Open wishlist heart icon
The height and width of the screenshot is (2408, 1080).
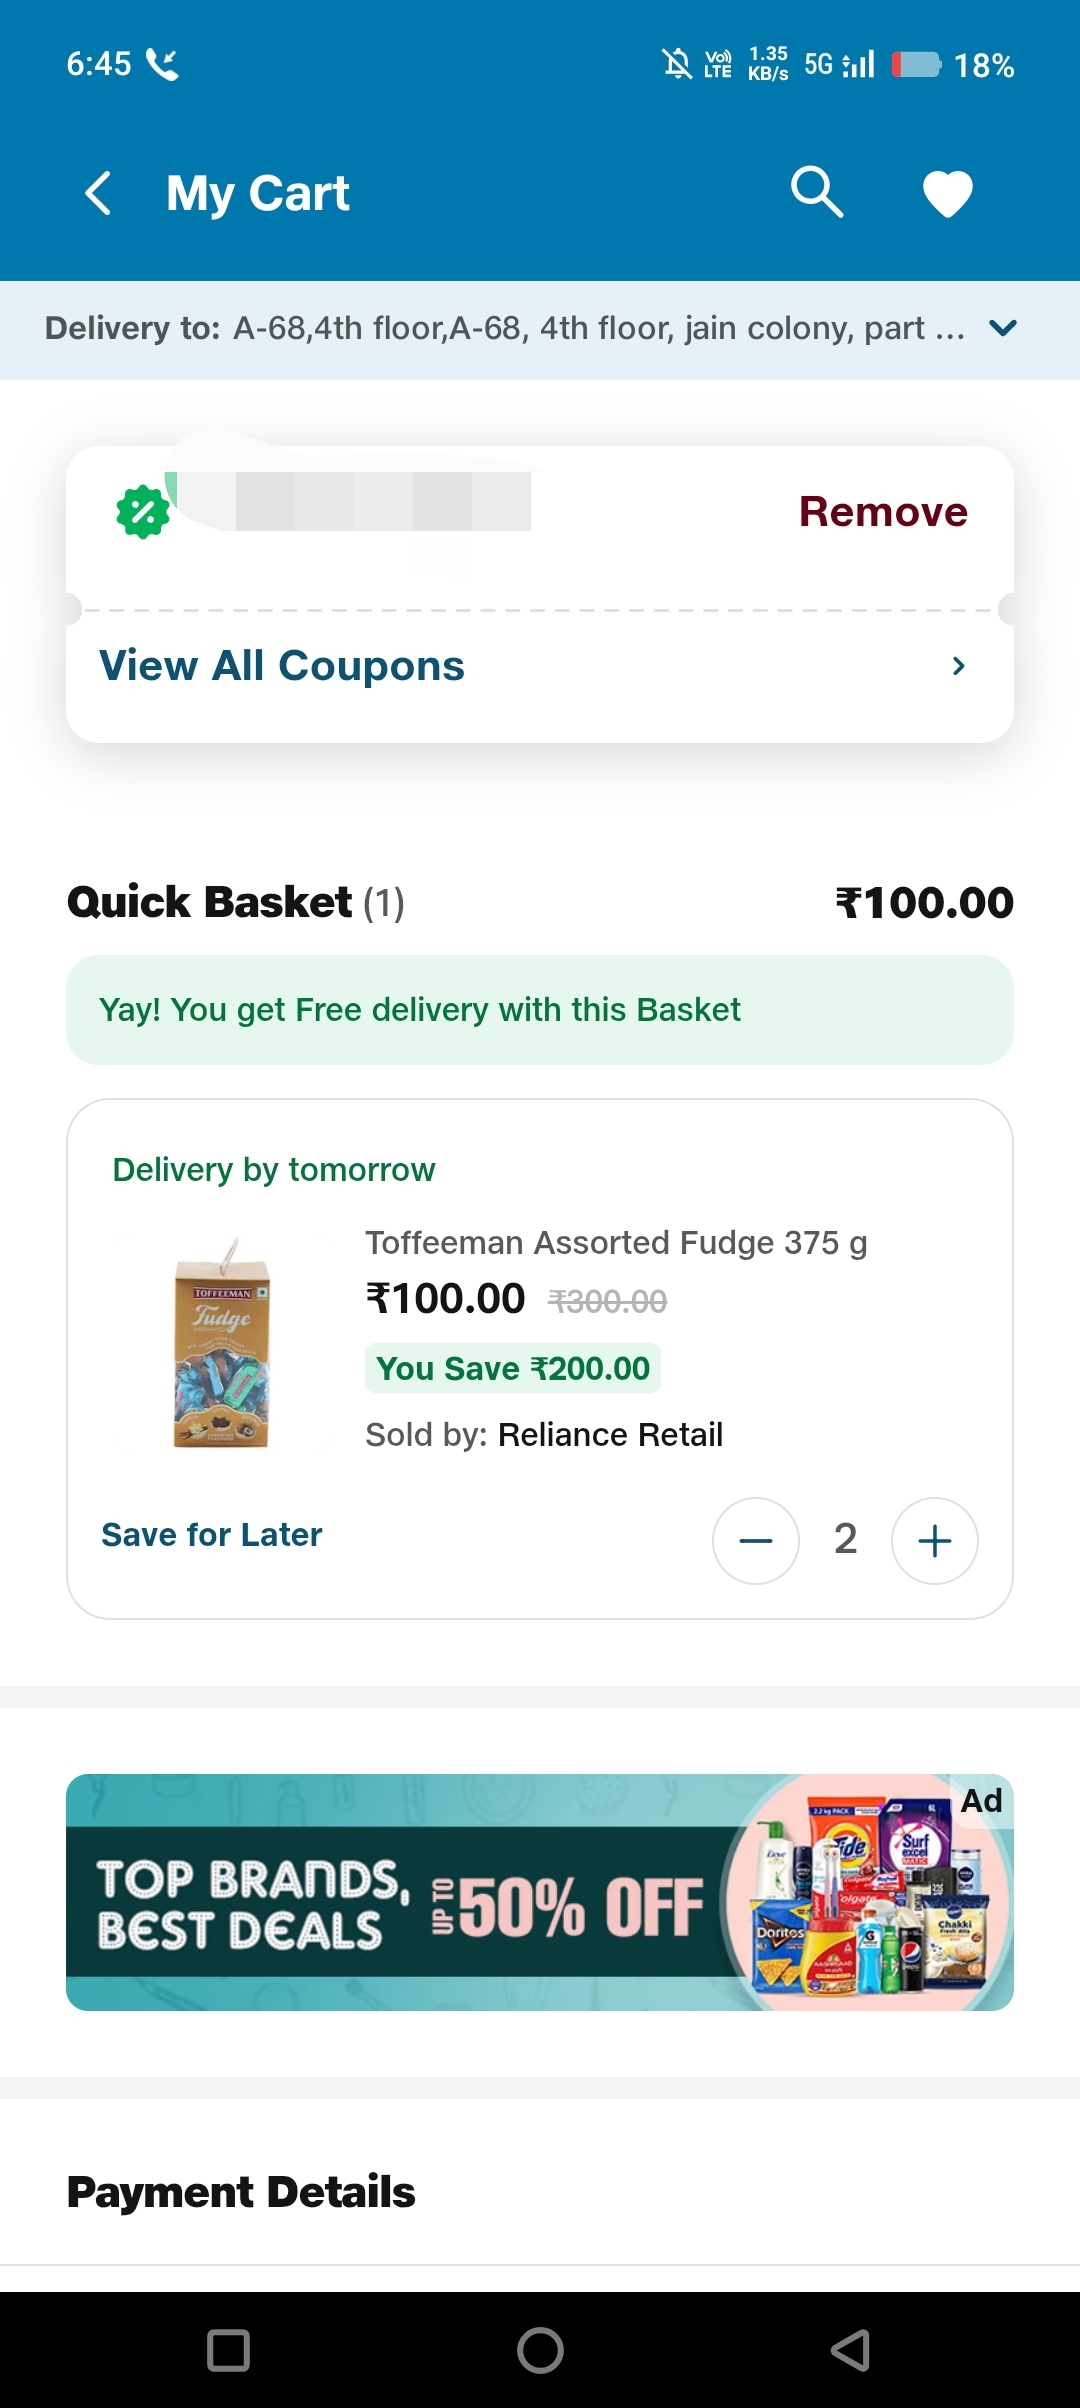tap(947, 193)
